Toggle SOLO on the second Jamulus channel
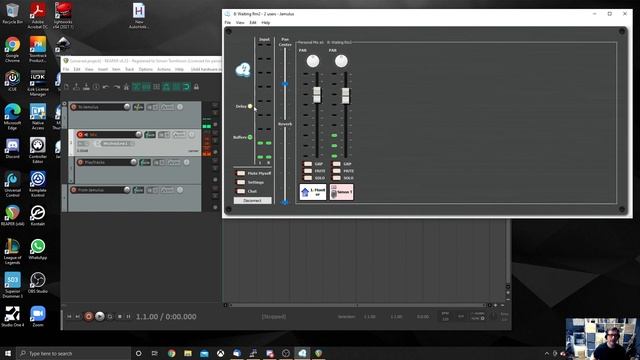 (336, 178)
